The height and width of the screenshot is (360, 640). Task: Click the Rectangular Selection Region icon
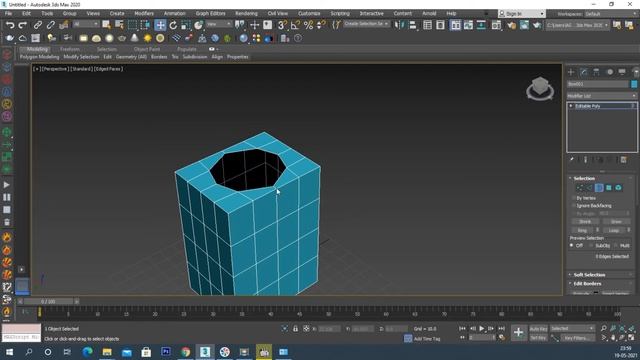[132, 25]
